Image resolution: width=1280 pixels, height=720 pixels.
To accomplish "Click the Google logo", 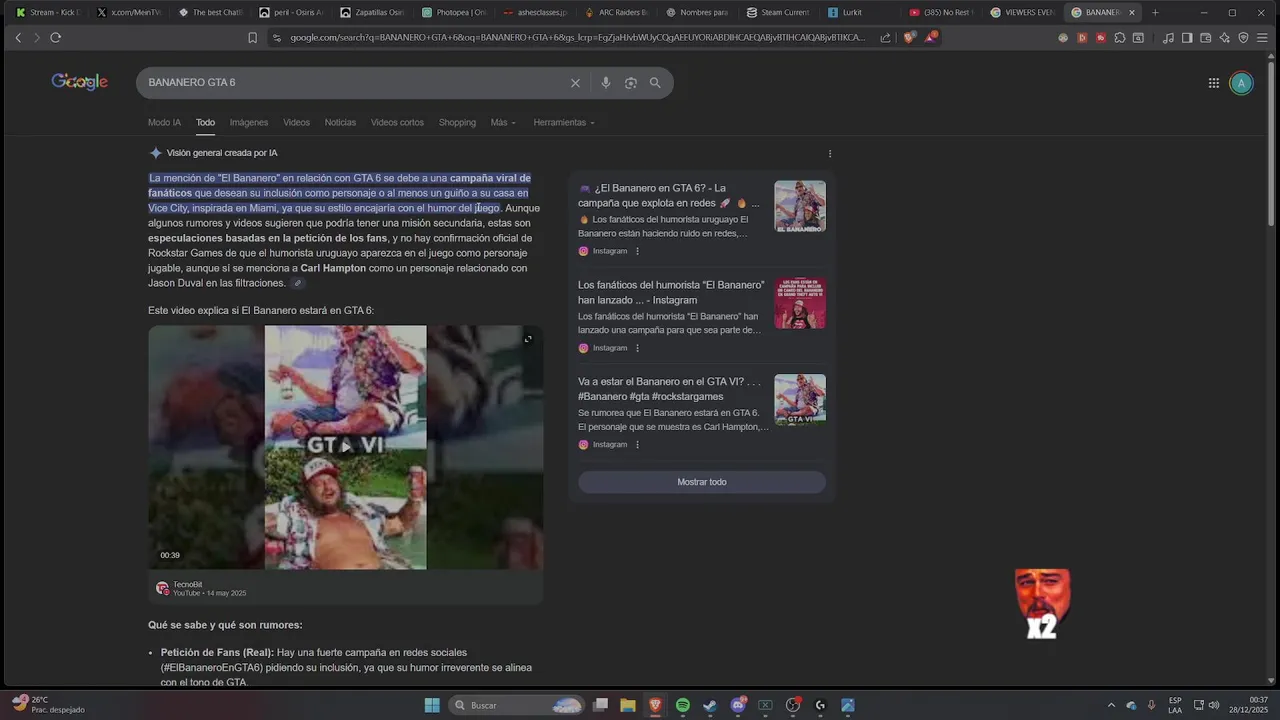I will pos(79,83).
